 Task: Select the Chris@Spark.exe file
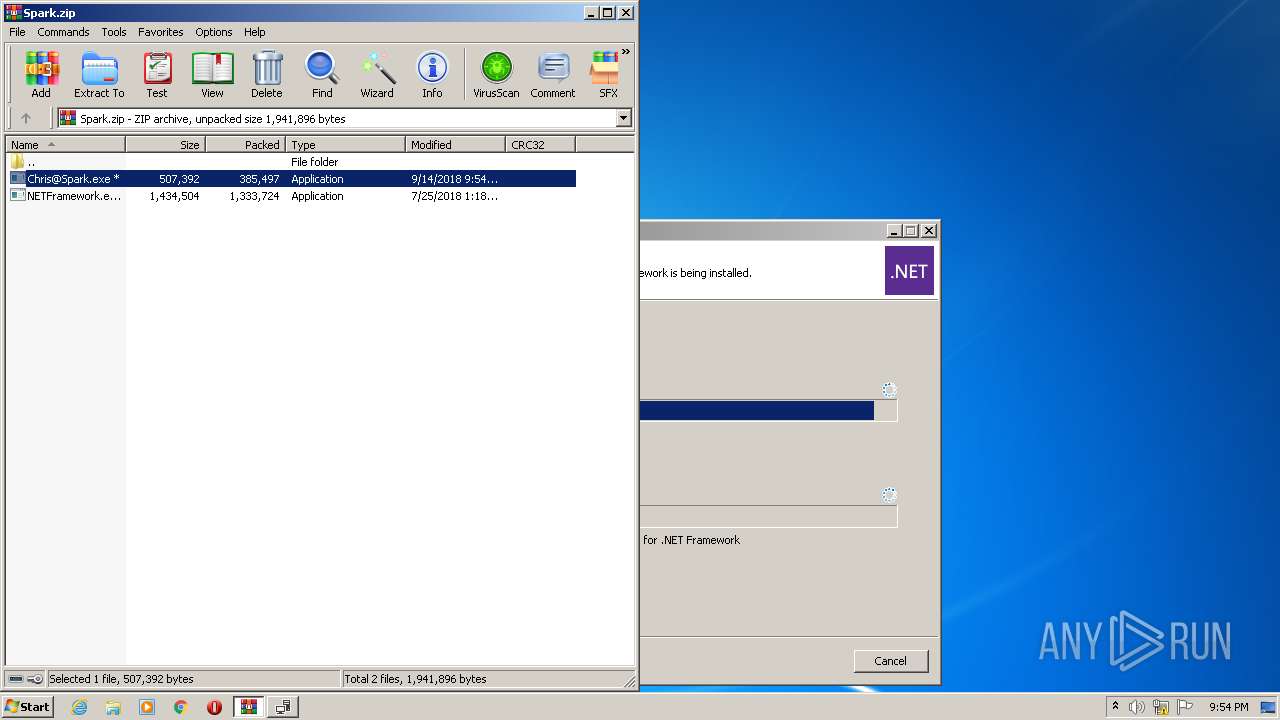click(x=291, y=179)
